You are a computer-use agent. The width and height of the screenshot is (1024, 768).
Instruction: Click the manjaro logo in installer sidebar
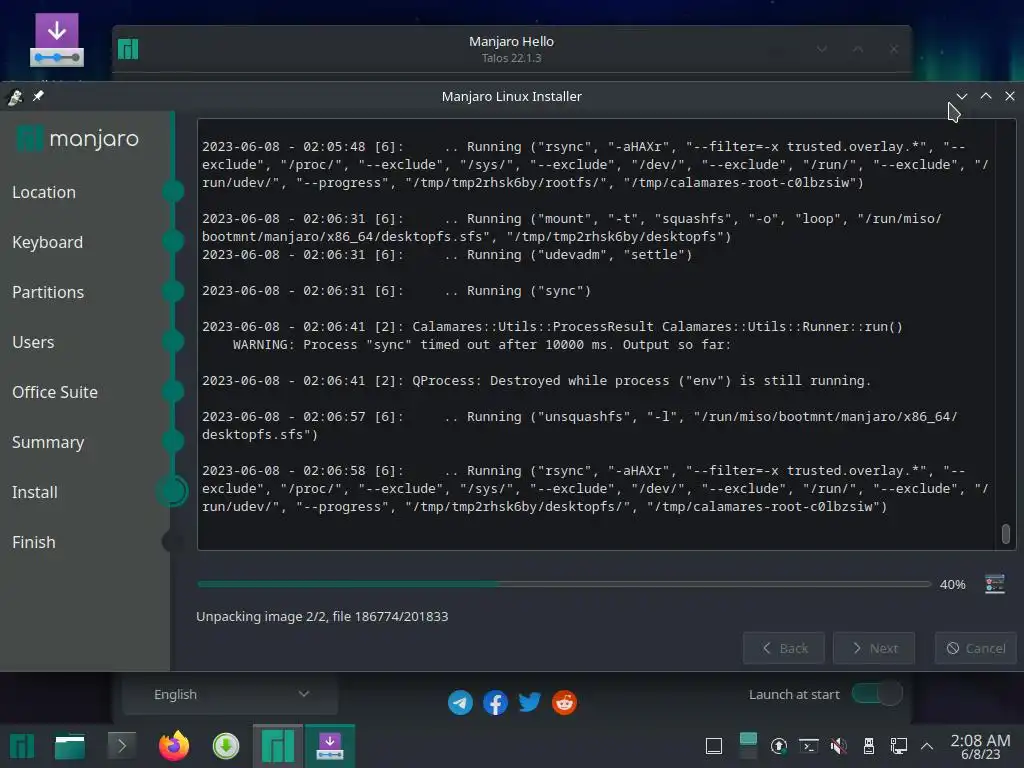[x=78, y=138]
